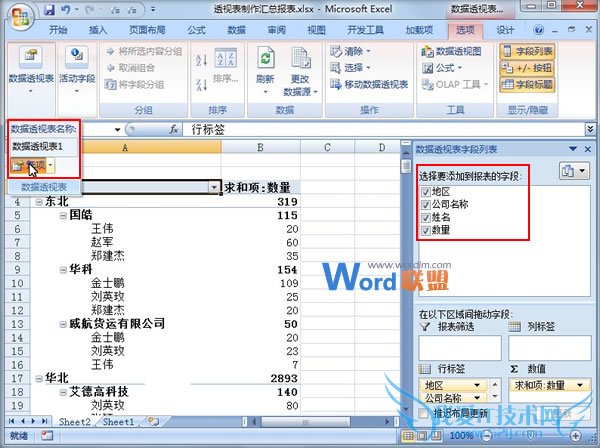
Task: Open the 排序 dialog button
Action: point(225,65)
